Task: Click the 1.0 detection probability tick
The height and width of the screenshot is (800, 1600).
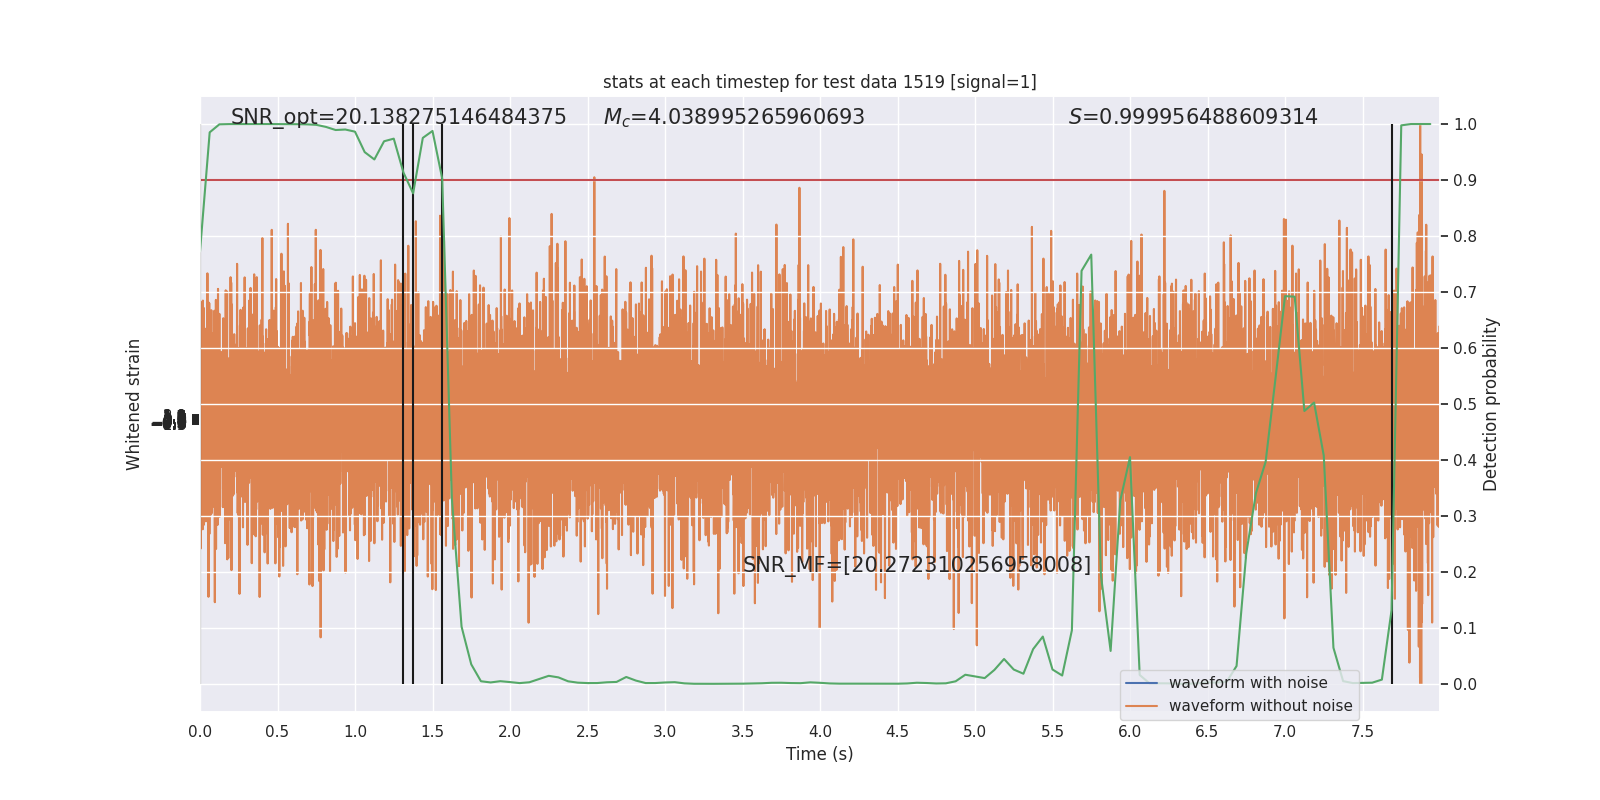Action: [1465, 125]
